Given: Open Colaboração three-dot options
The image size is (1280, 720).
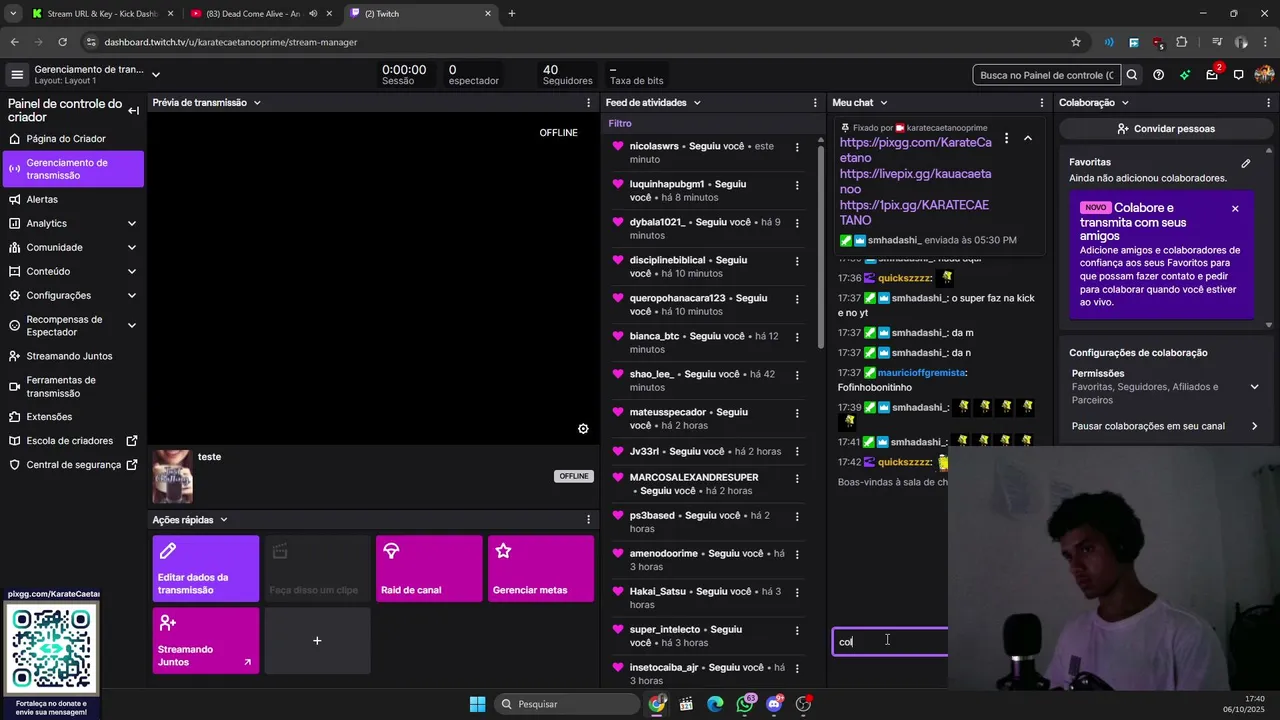Looking at the screenshot, I should point(1269,103).
